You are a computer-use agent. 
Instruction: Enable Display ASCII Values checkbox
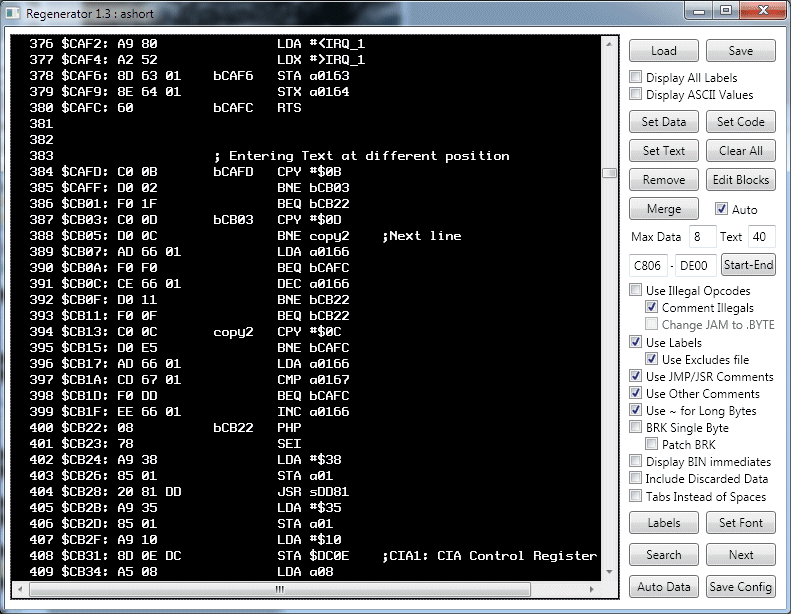coord(636,94)
